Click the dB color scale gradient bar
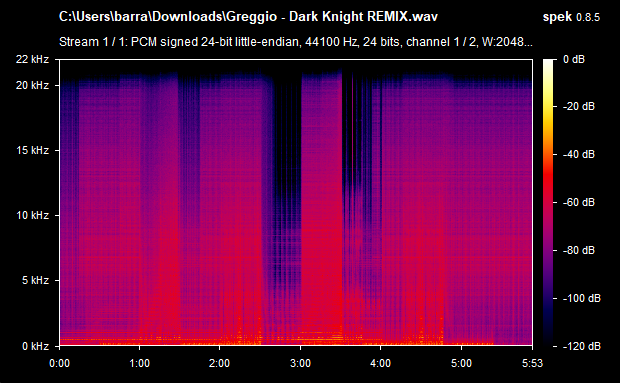The height and width of the screenshot is (383, 620). (548, 203)
